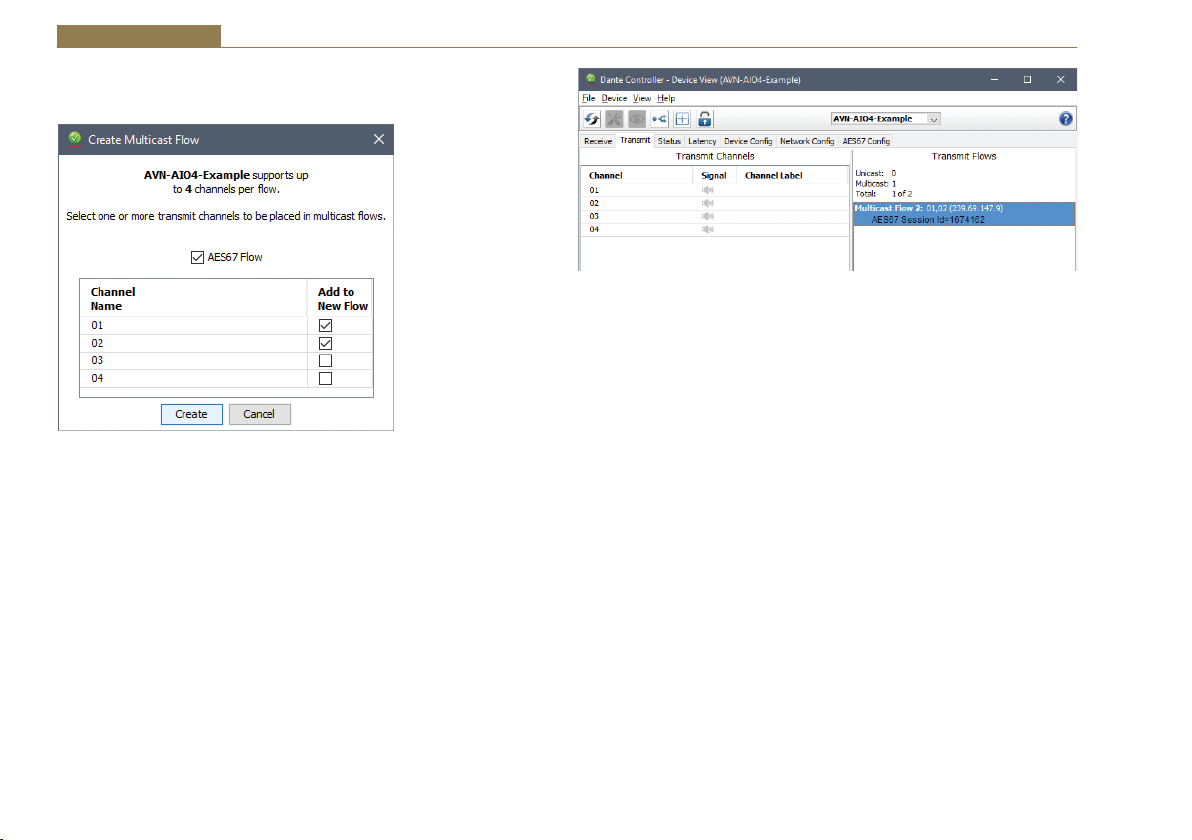This screenshot has height=840, width=1192.
Task: Open the View menu
Action: 642,98
